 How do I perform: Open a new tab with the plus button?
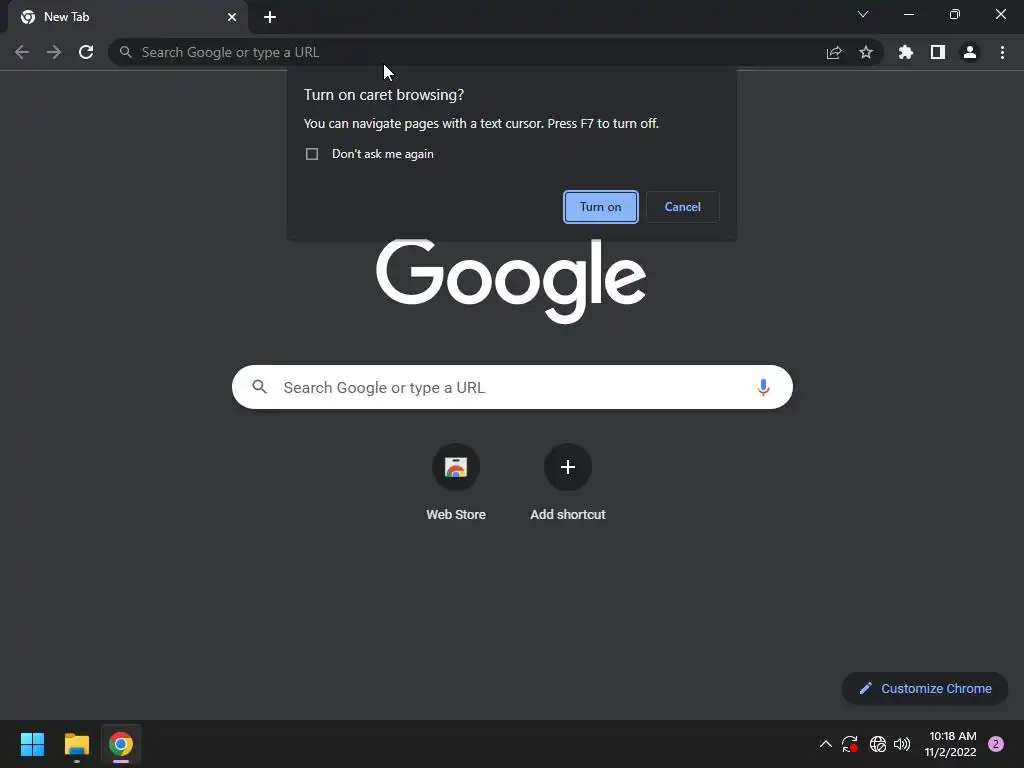click(270, 17)
